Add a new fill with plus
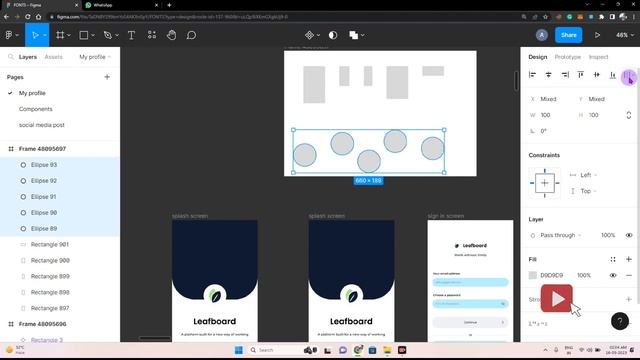This screenshot has width=640, height=360. point(629,259)
